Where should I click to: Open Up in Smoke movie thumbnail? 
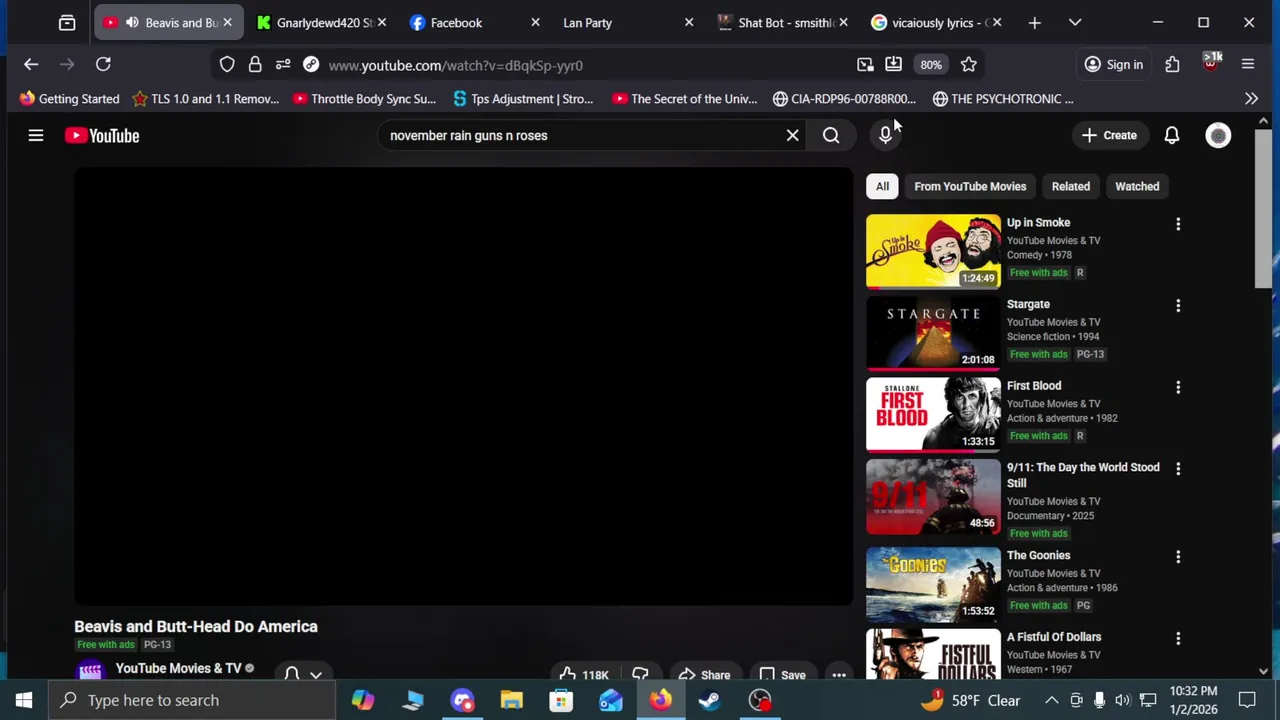[x=933, y=251]
